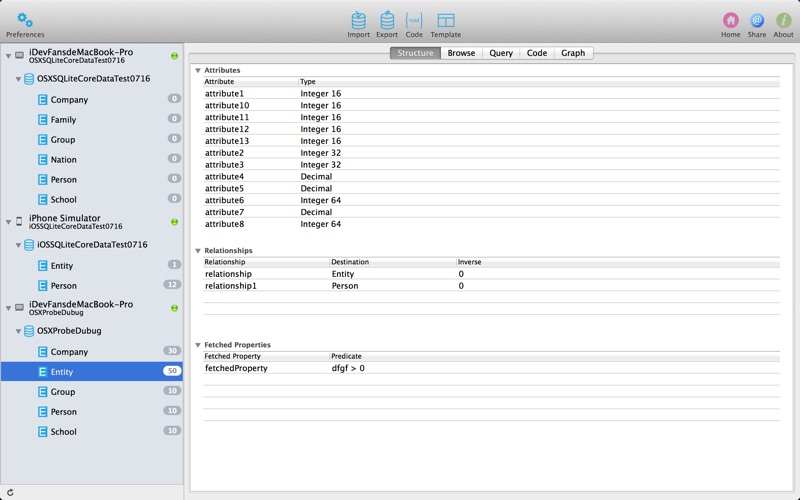Open the Query tab
The image size is (800, 500).
click(501, 53)
